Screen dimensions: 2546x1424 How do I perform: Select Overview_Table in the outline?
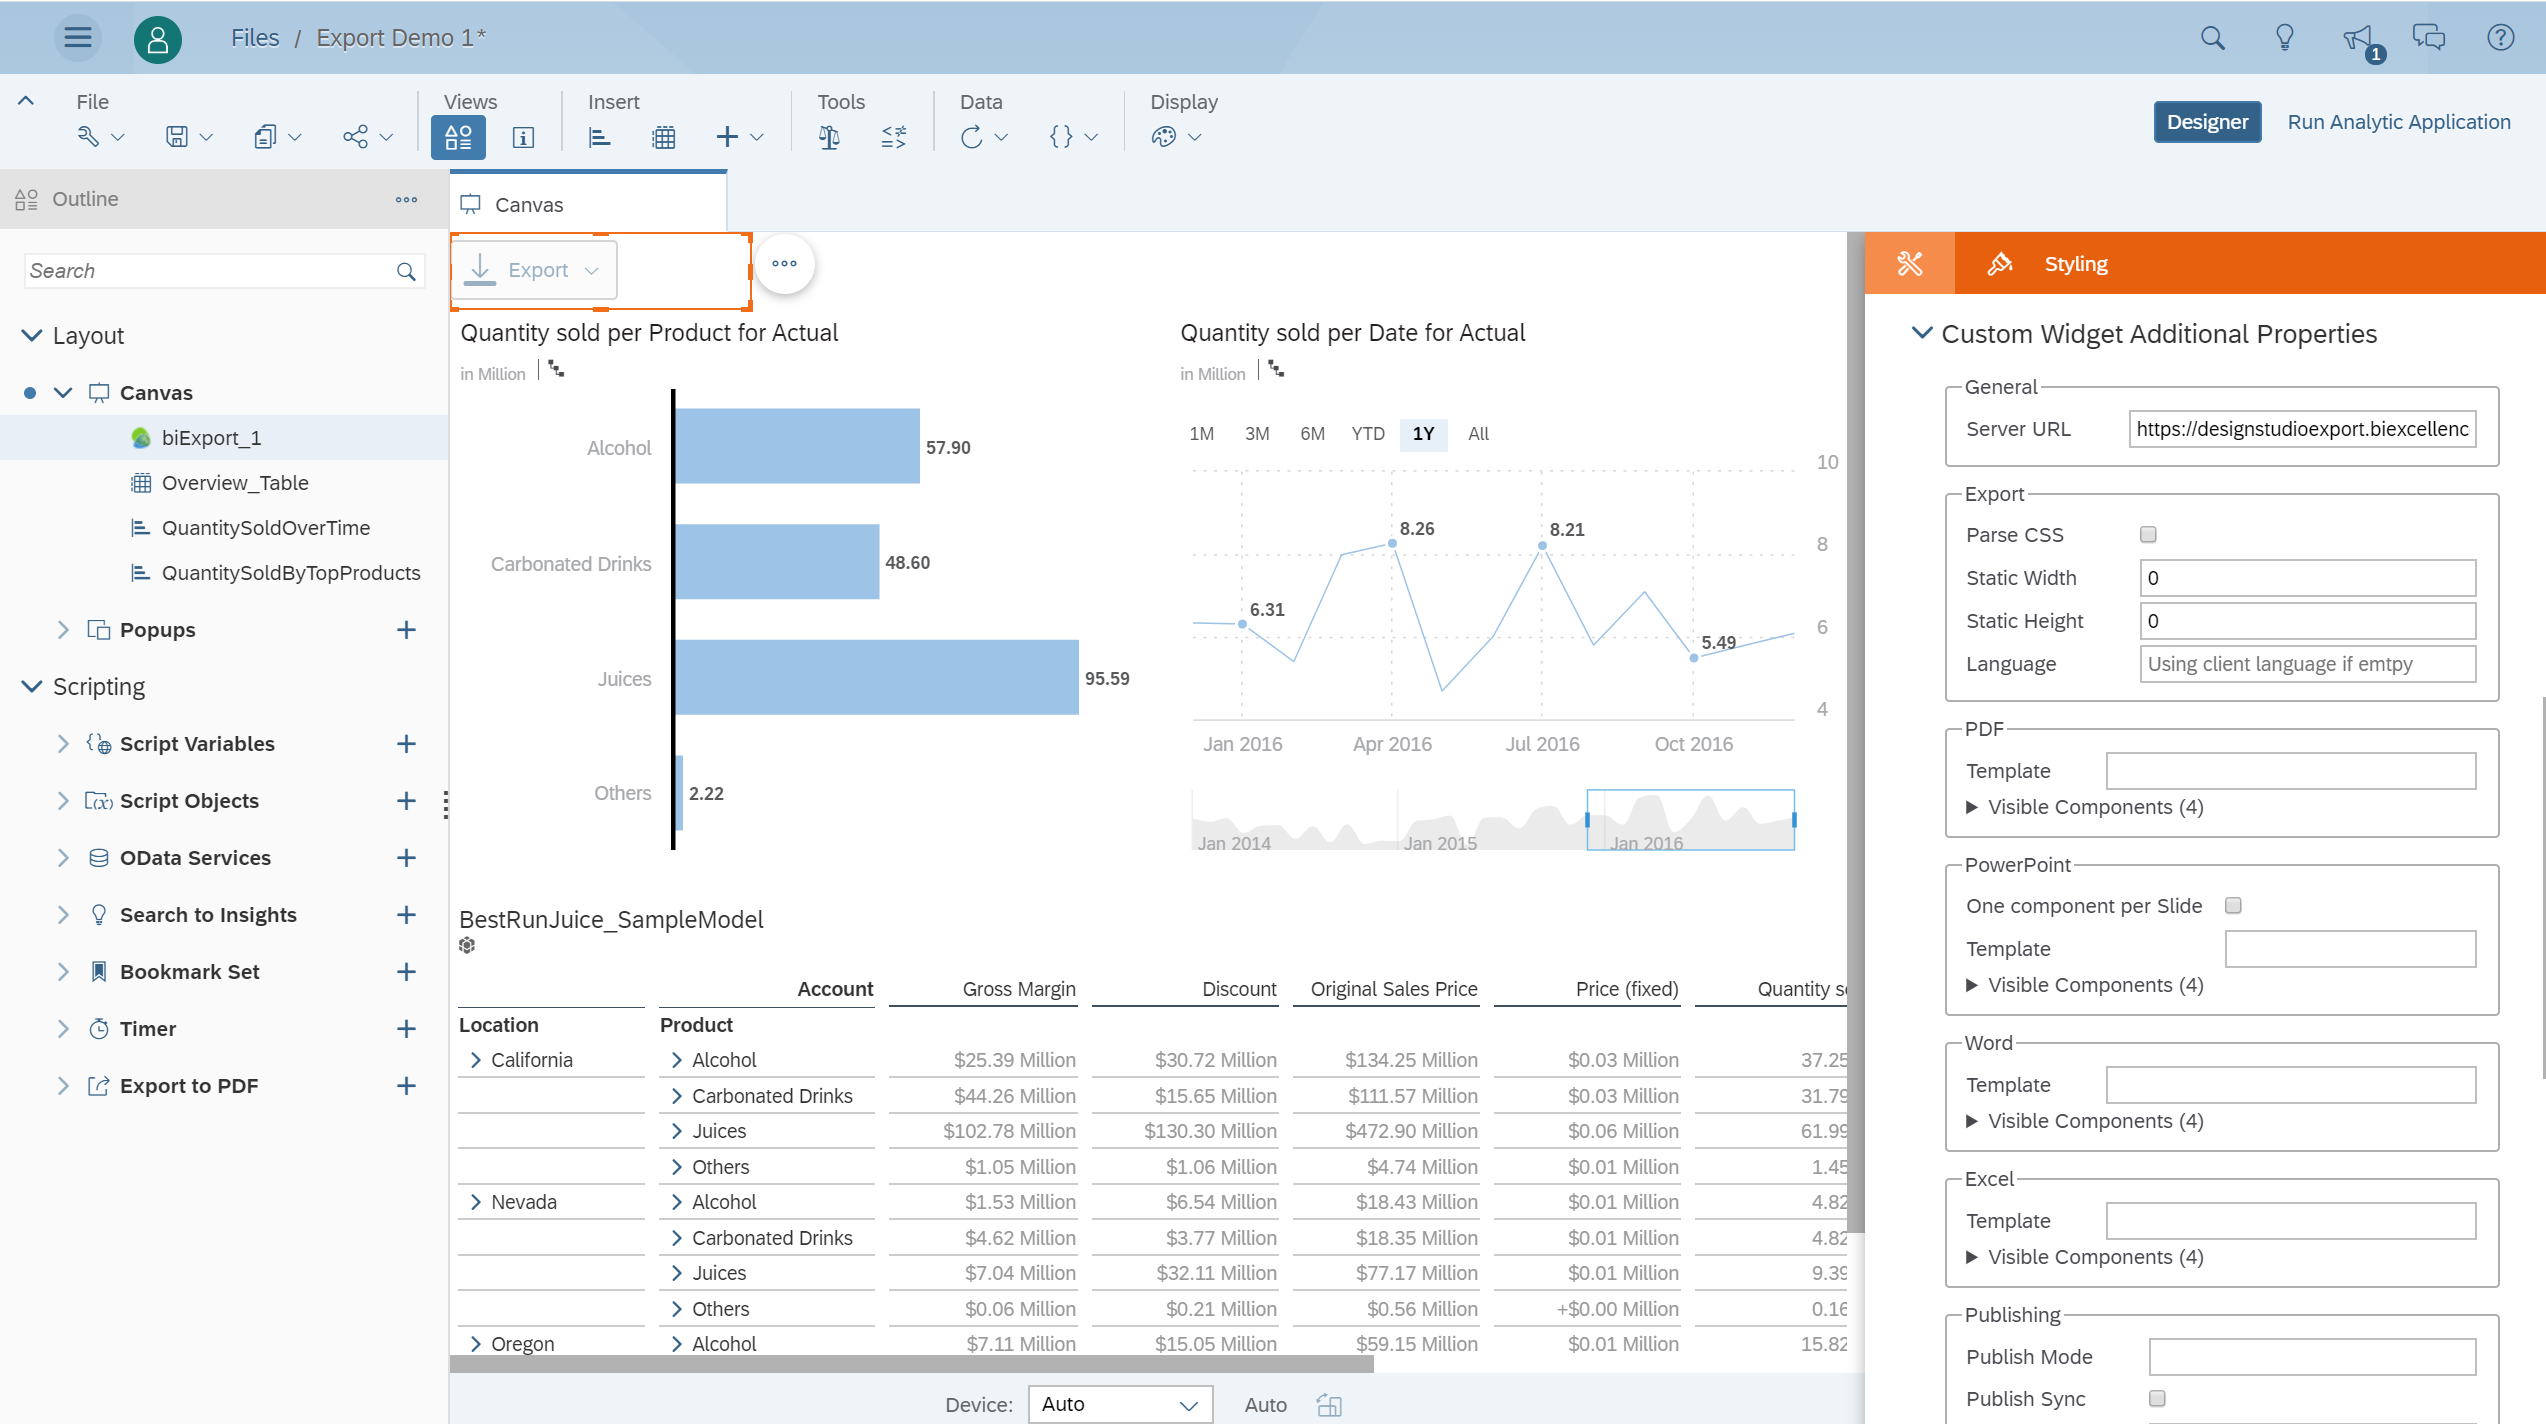coord(224,483)
